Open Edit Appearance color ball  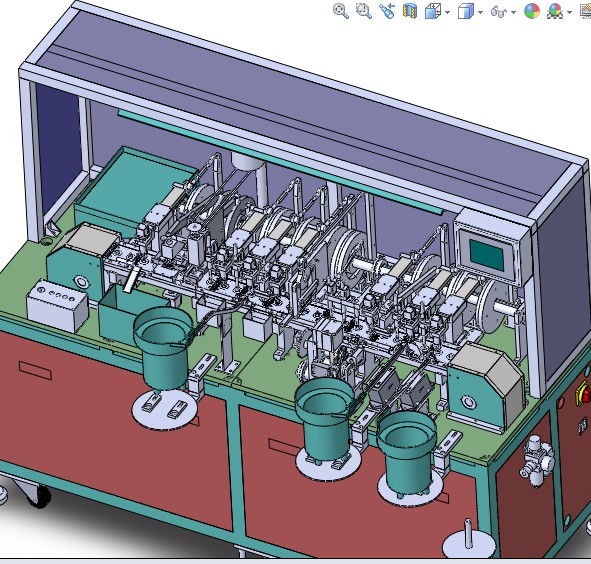coord(532,11)
